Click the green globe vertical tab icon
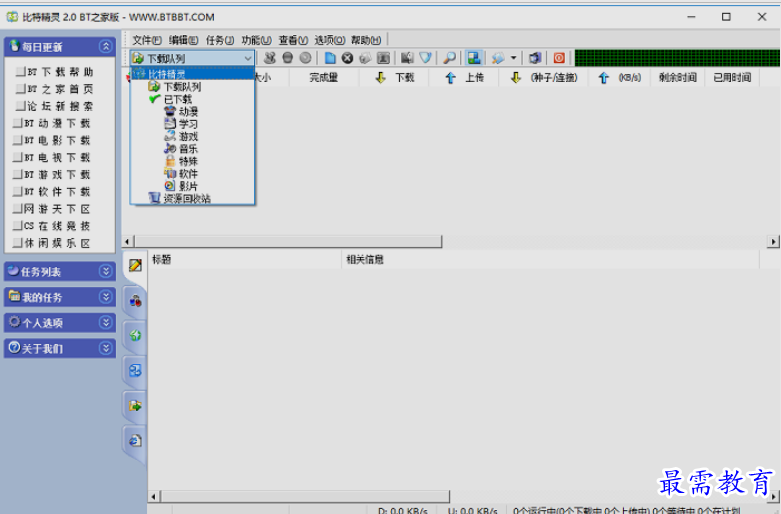 click(135, 335)
